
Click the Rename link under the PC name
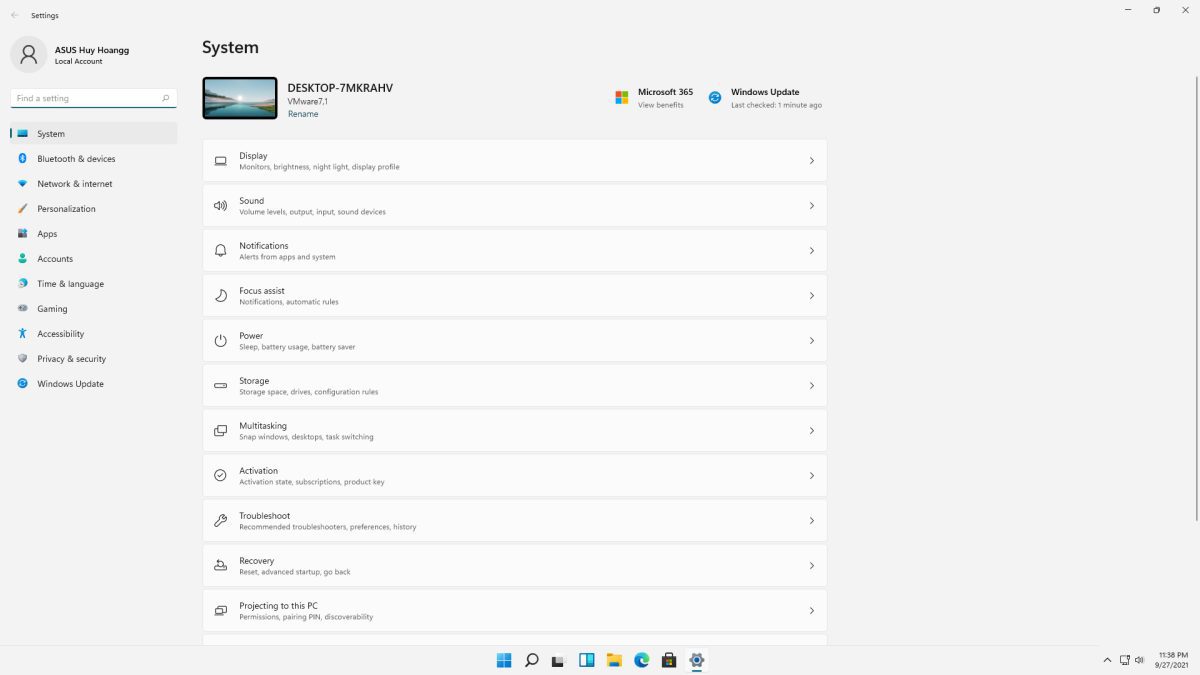tap(303, 114)
